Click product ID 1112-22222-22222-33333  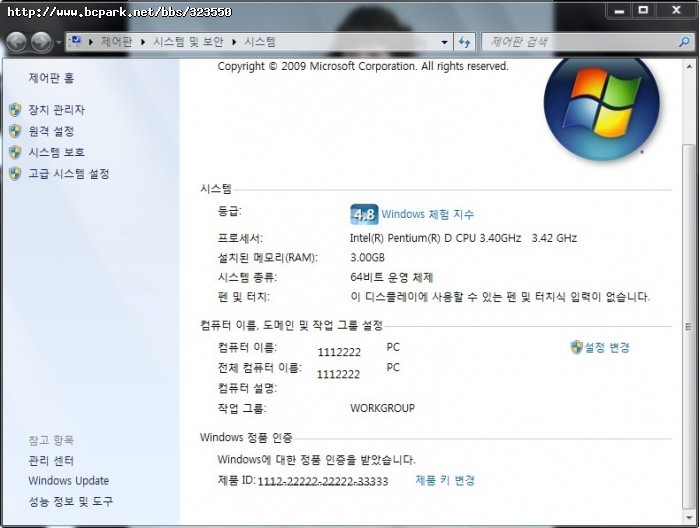[x=323, y=481]
